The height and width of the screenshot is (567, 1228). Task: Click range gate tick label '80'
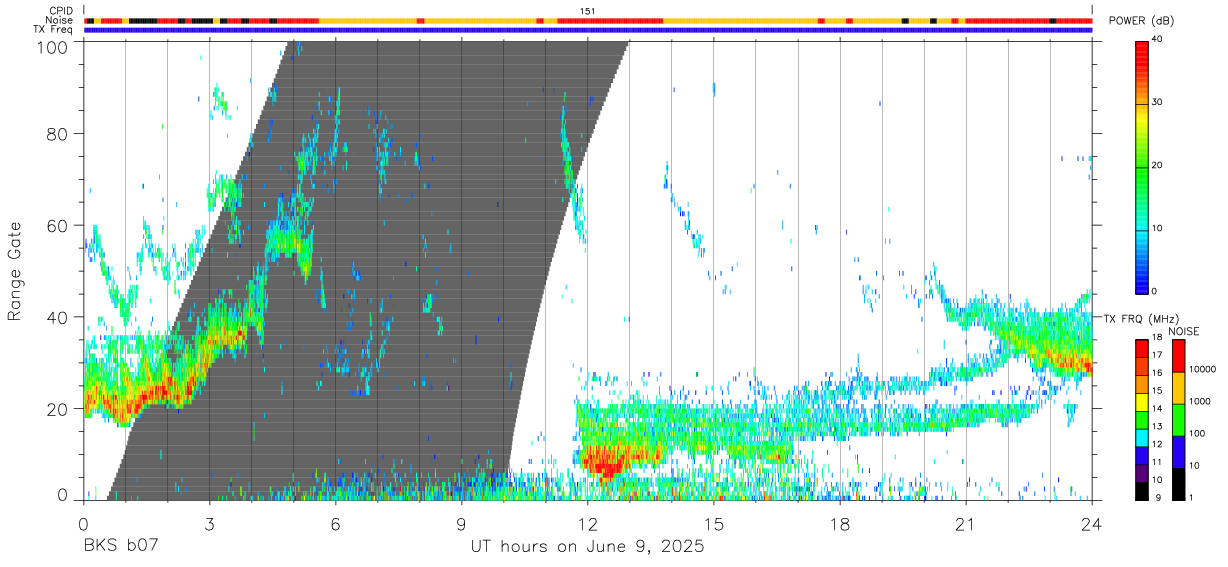pos(59,133)
